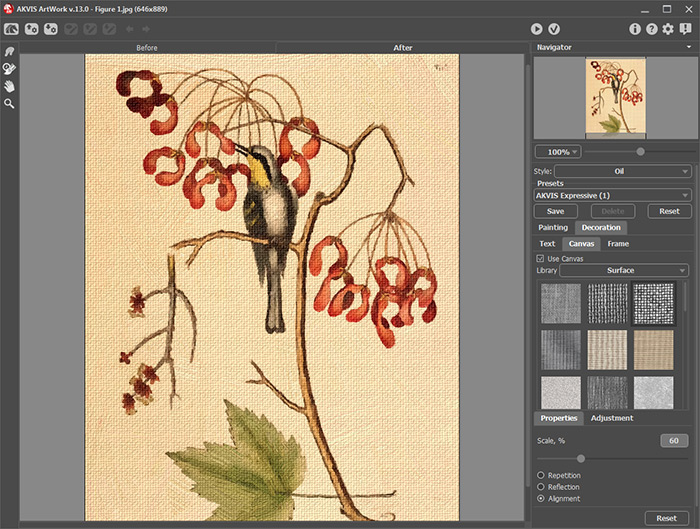This screenshot has height=529, width=700.
Task: Click the bottom Reset button
Action: point(667,518)
